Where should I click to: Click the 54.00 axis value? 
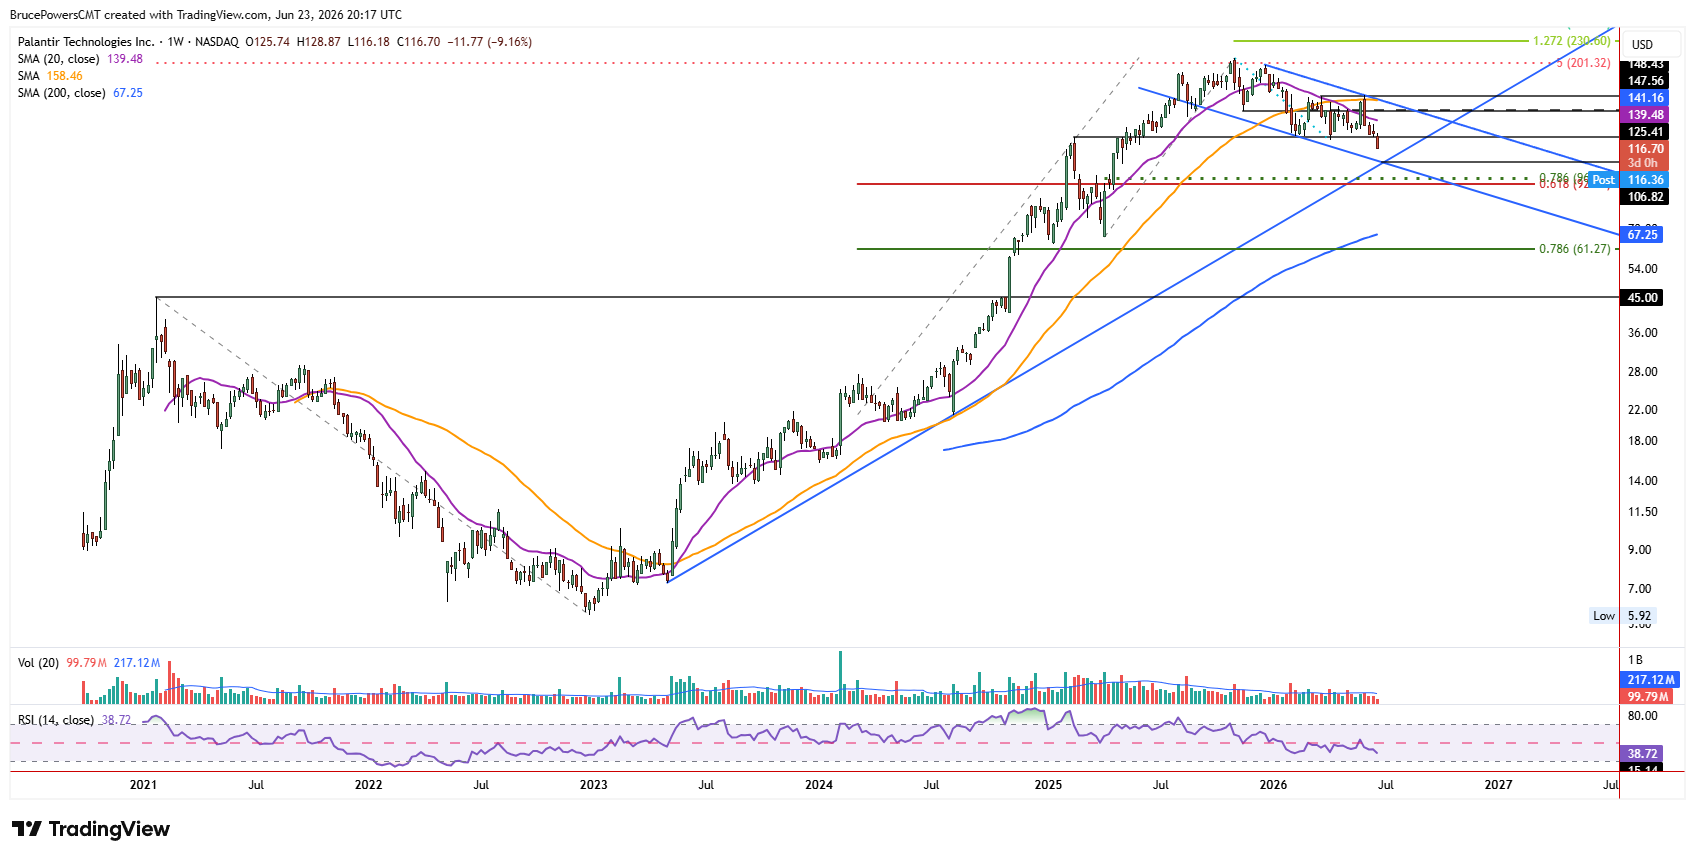pos(1642,269)
